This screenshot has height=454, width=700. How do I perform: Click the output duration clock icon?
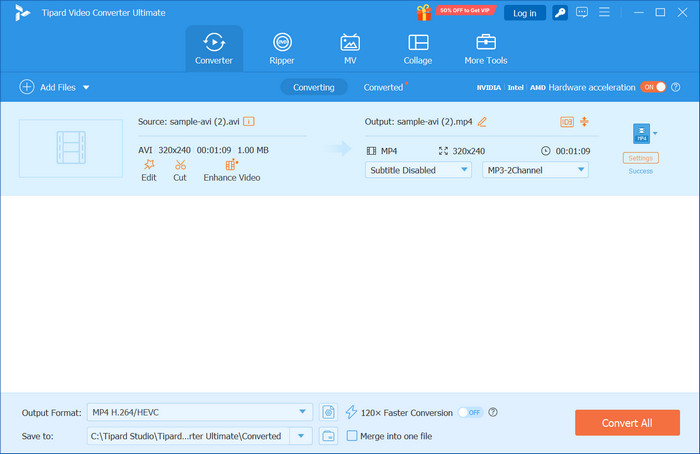tap(546, 151)
